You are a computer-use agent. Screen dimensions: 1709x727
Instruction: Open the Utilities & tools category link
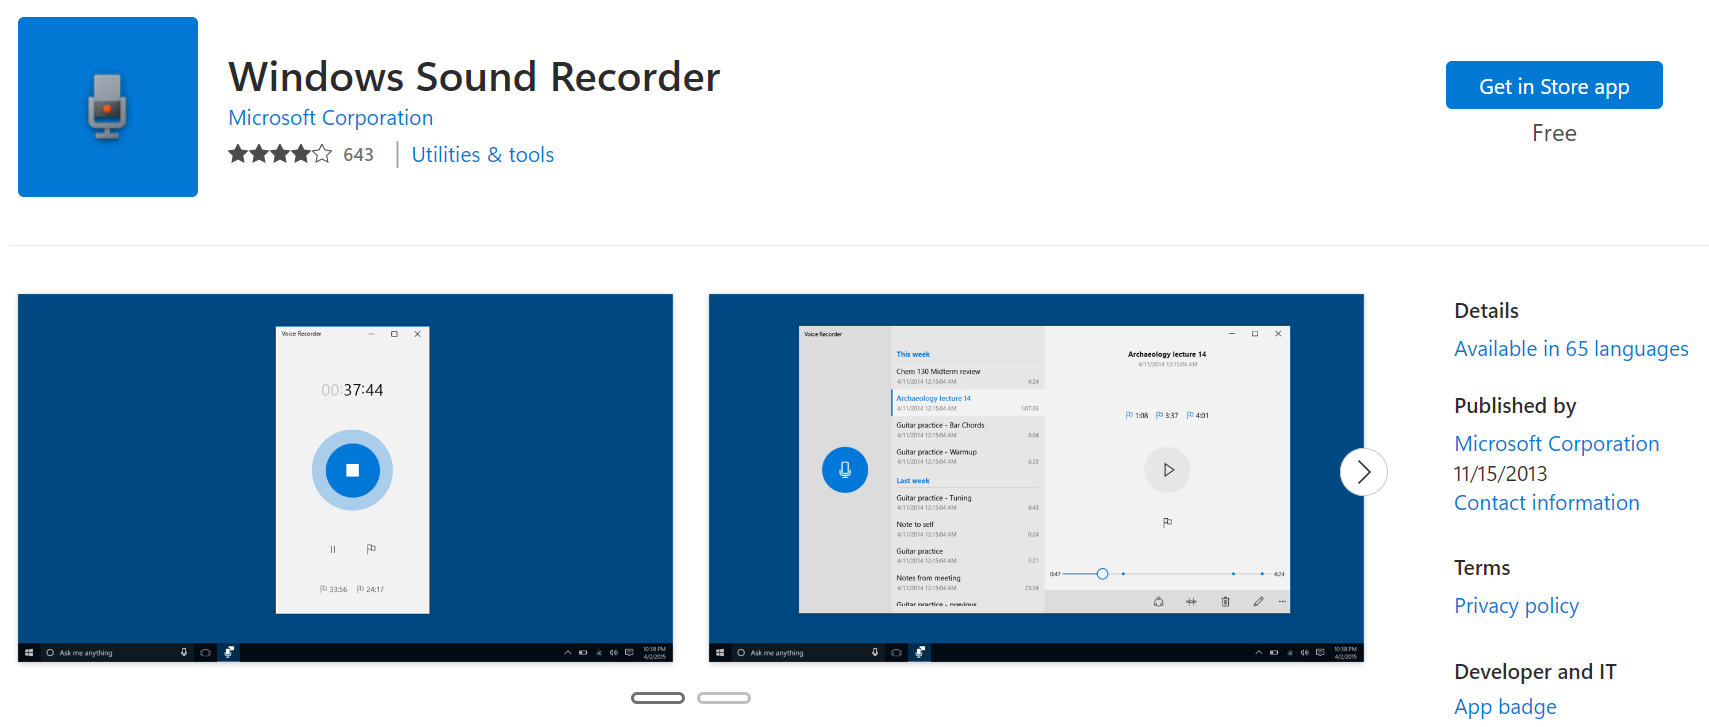click(482, 155)
